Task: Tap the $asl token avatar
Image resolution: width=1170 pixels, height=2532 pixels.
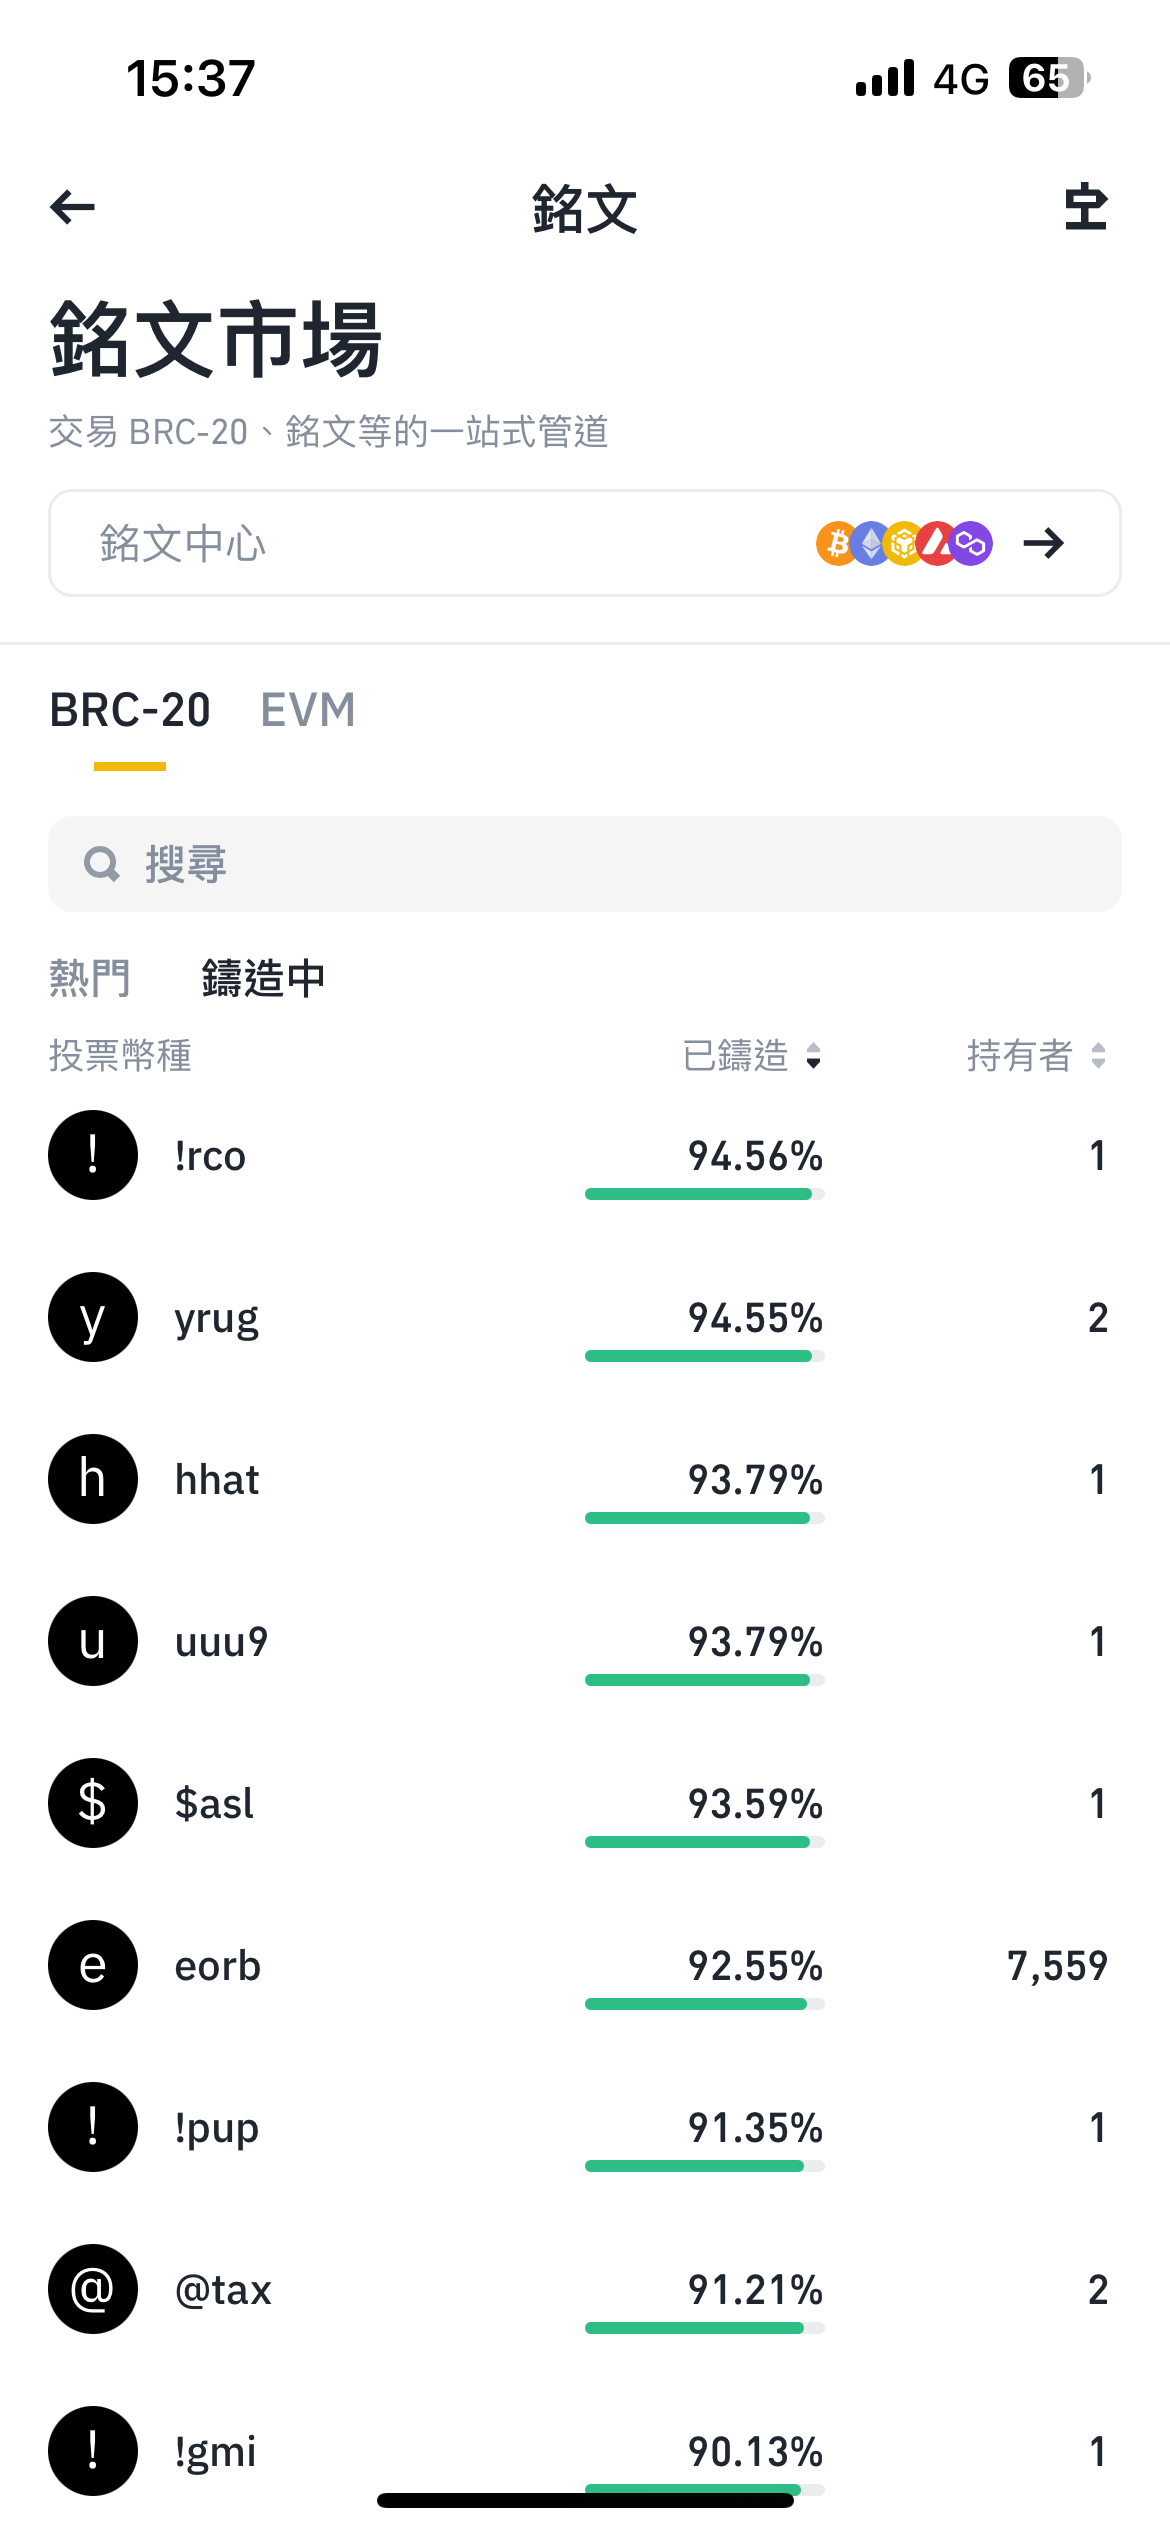Action: click(93, 1803)
